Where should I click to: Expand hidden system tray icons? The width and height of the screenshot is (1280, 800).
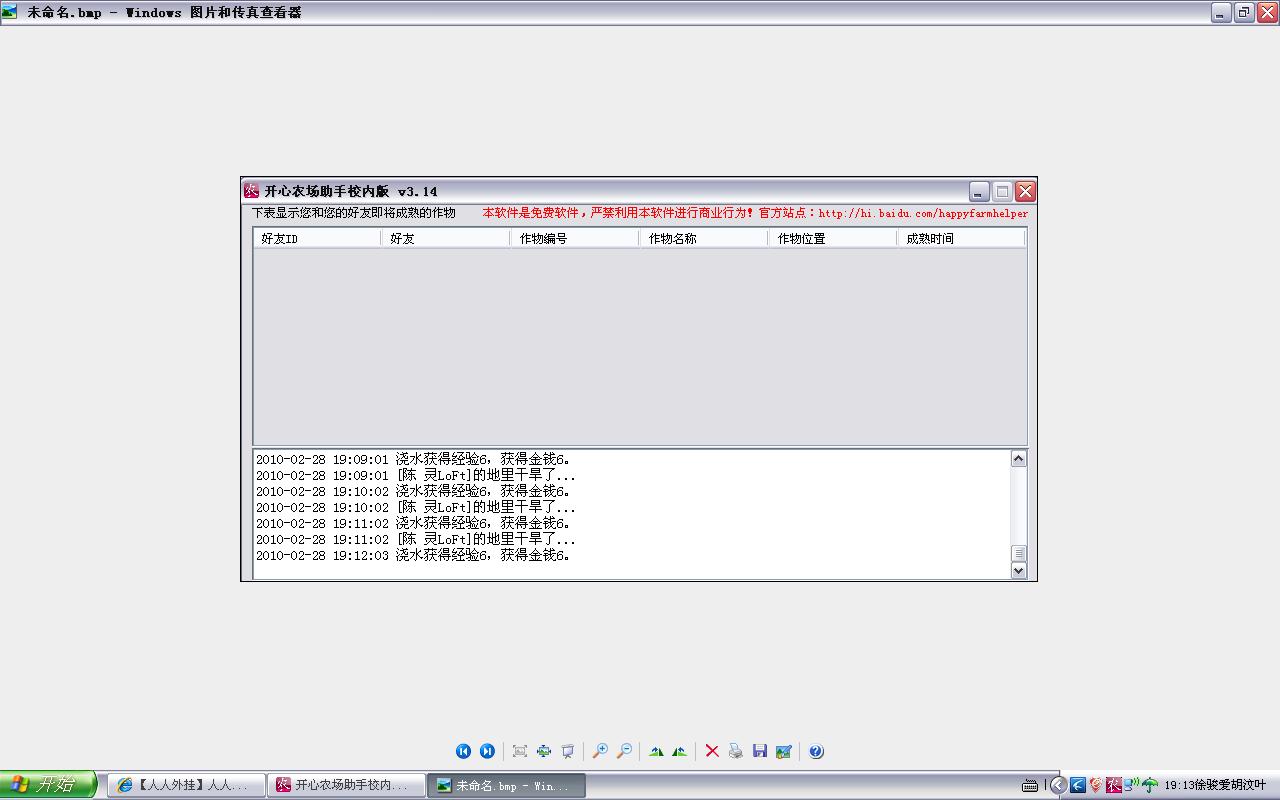pyautogui.click(x=1057, y=785)
